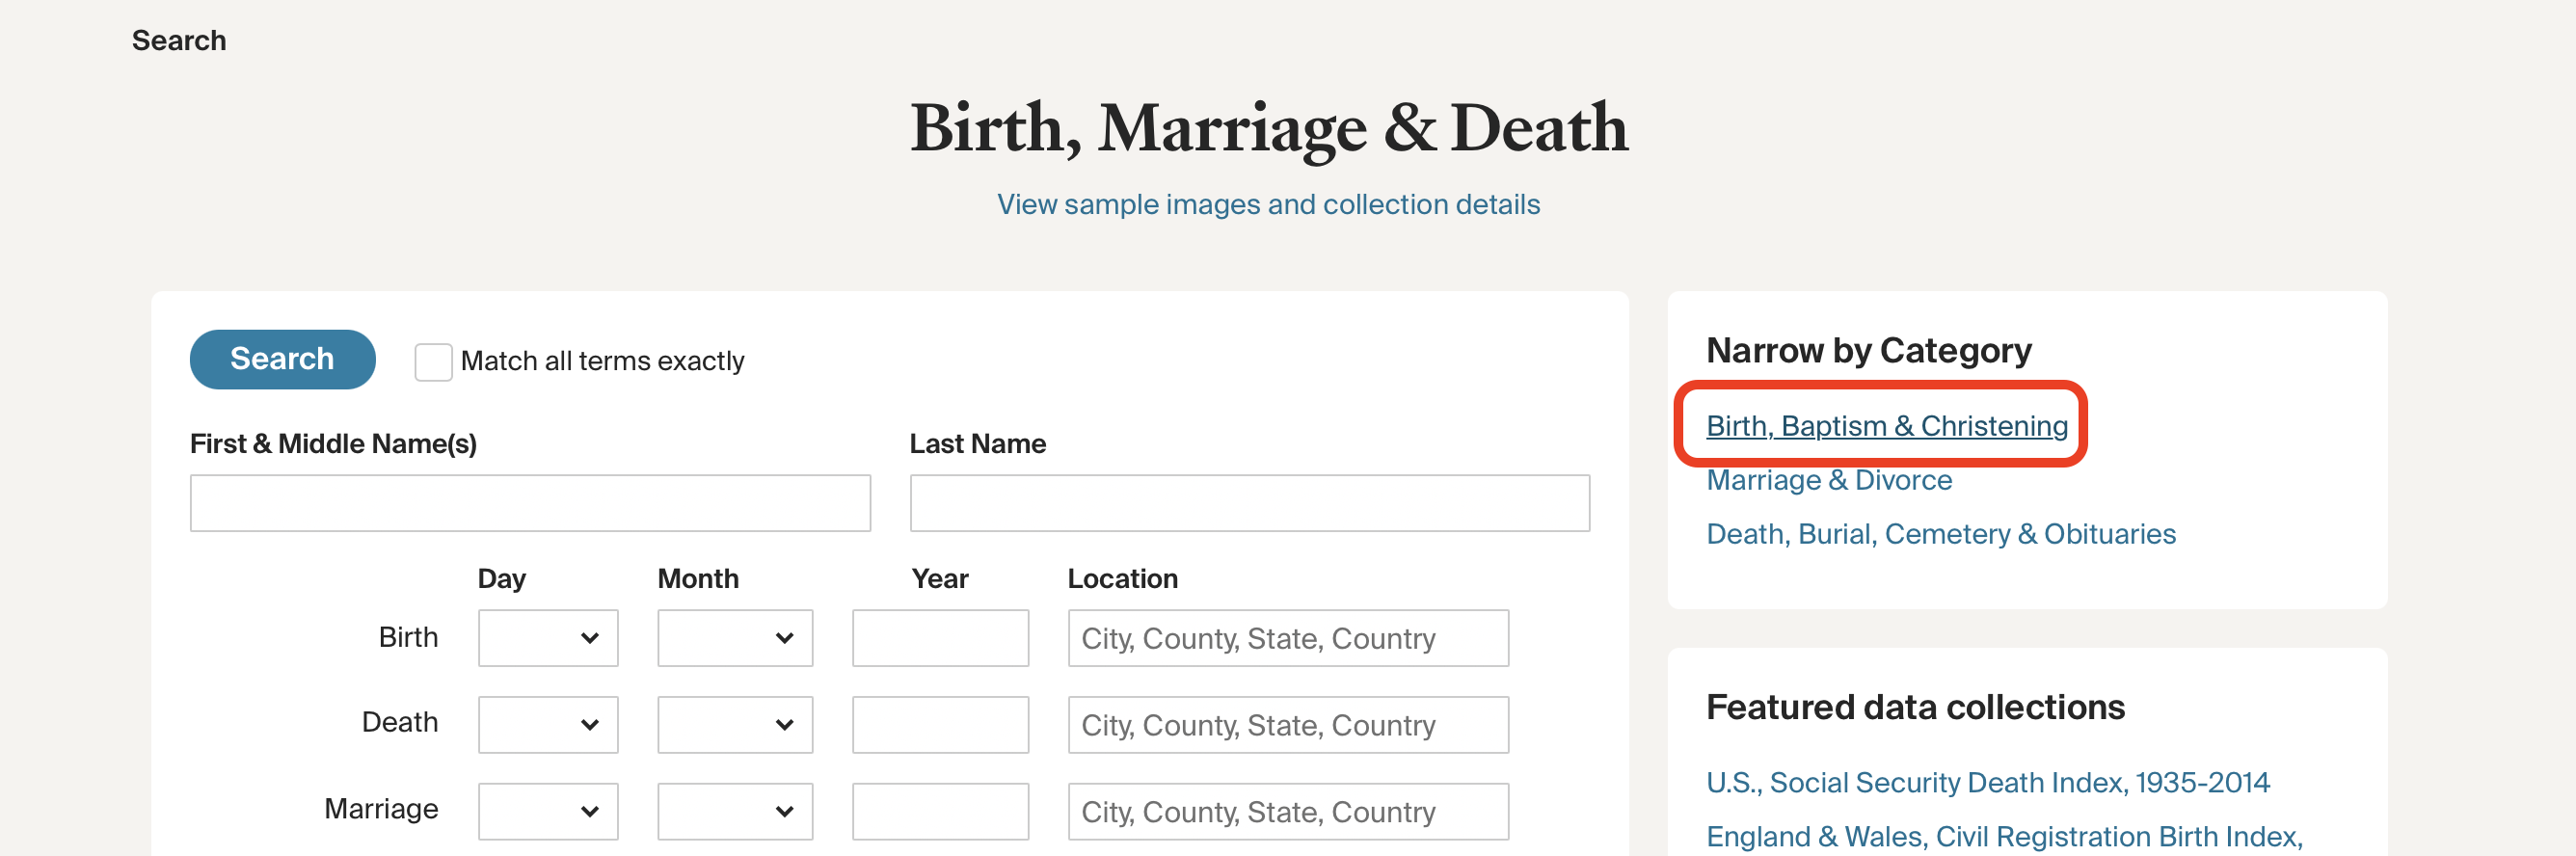The width and height of the screenshot is (2576, 856).
Task: Click the Death location field
Action: coord(1287,724)
